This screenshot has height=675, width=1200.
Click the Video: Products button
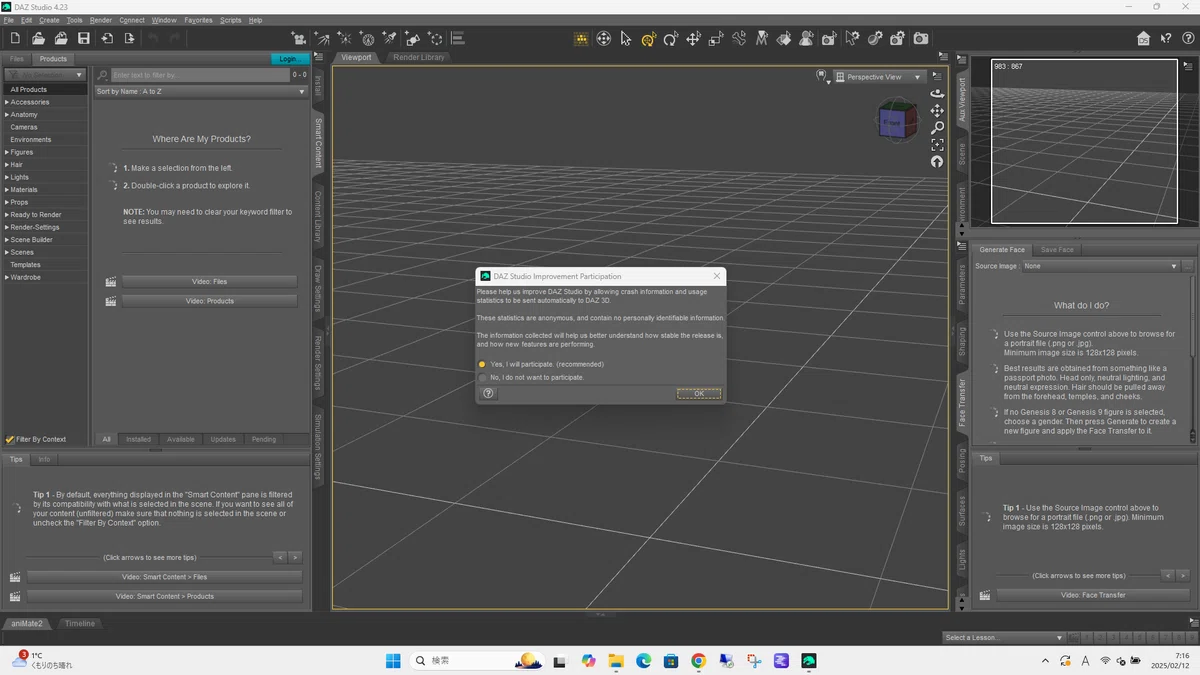click(209, 301)
